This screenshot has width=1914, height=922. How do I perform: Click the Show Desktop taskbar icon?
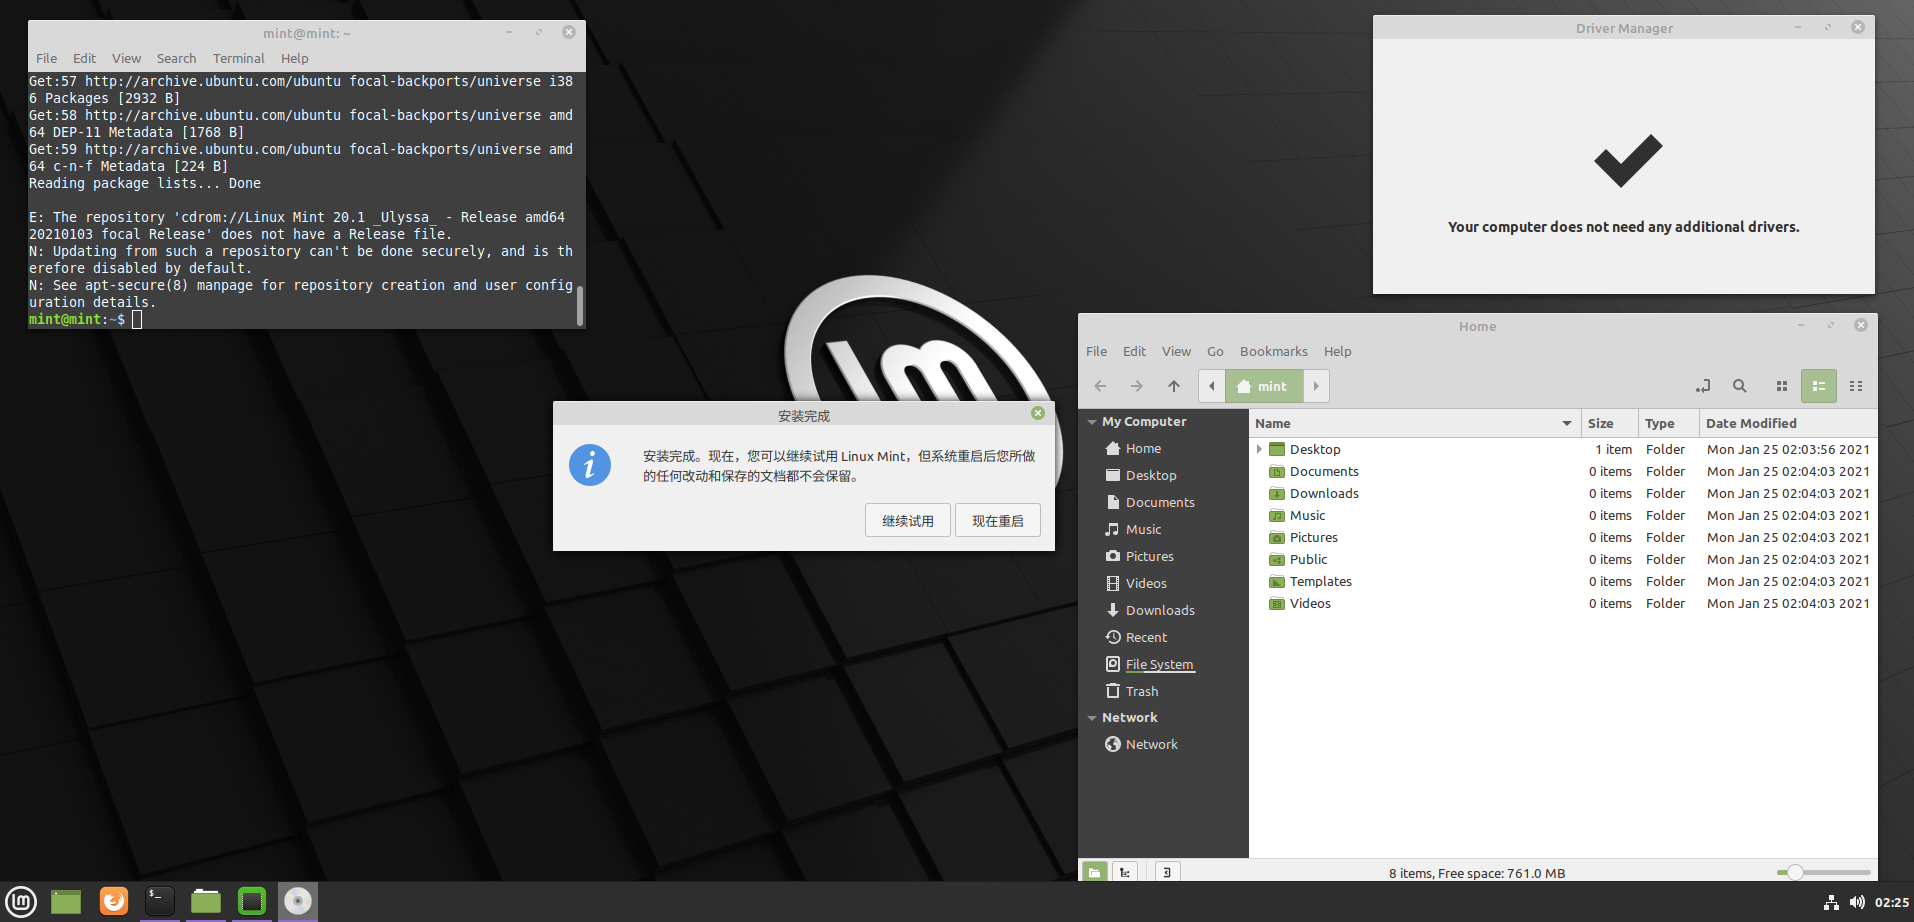click(x=66, y=901)
